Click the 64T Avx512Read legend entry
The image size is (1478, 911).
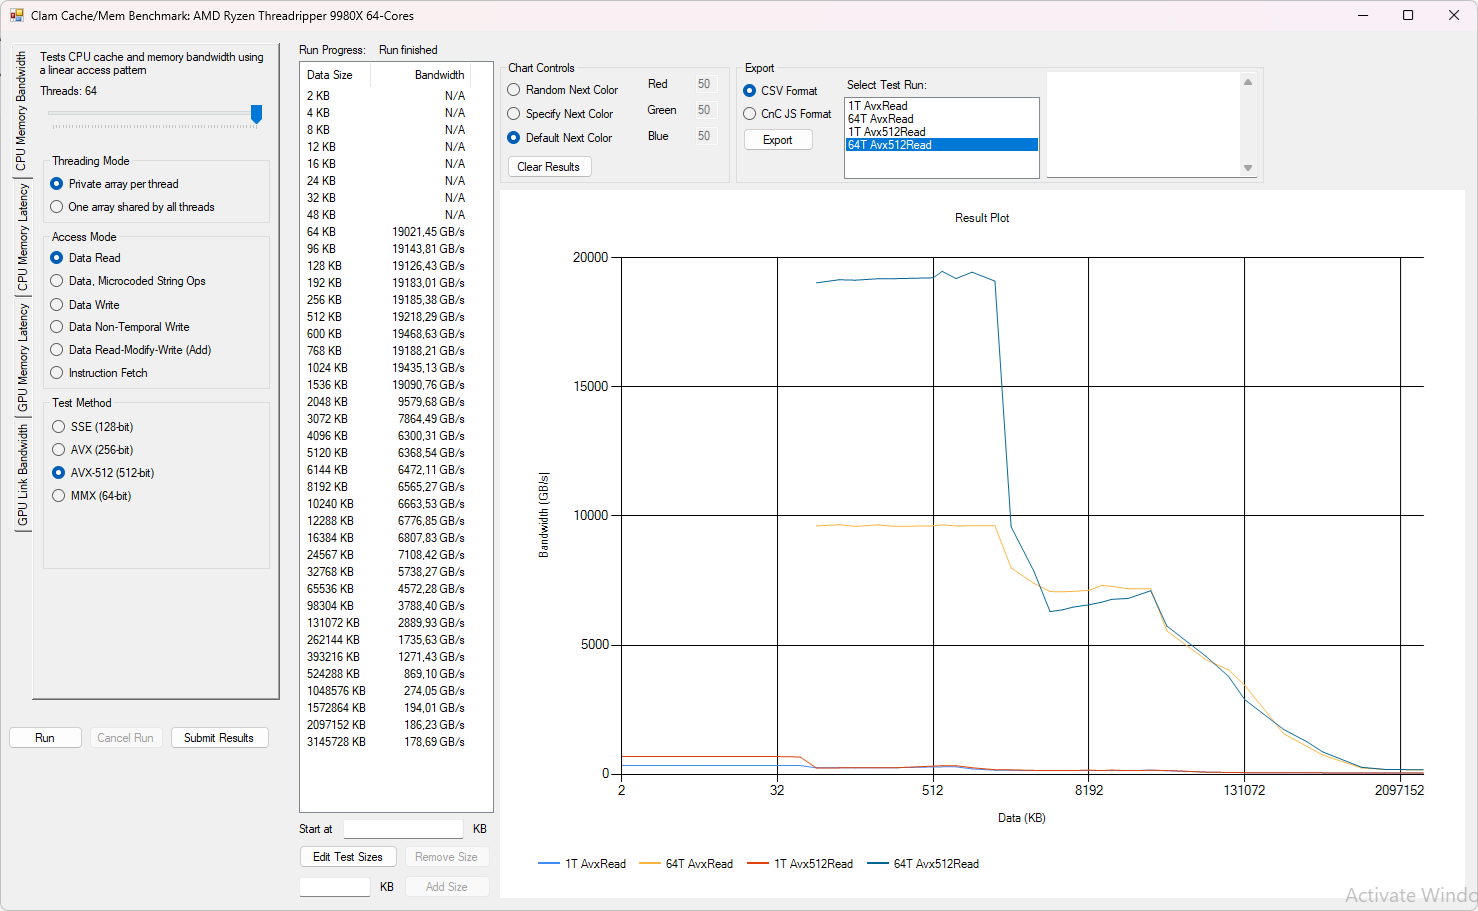(923, 864)
